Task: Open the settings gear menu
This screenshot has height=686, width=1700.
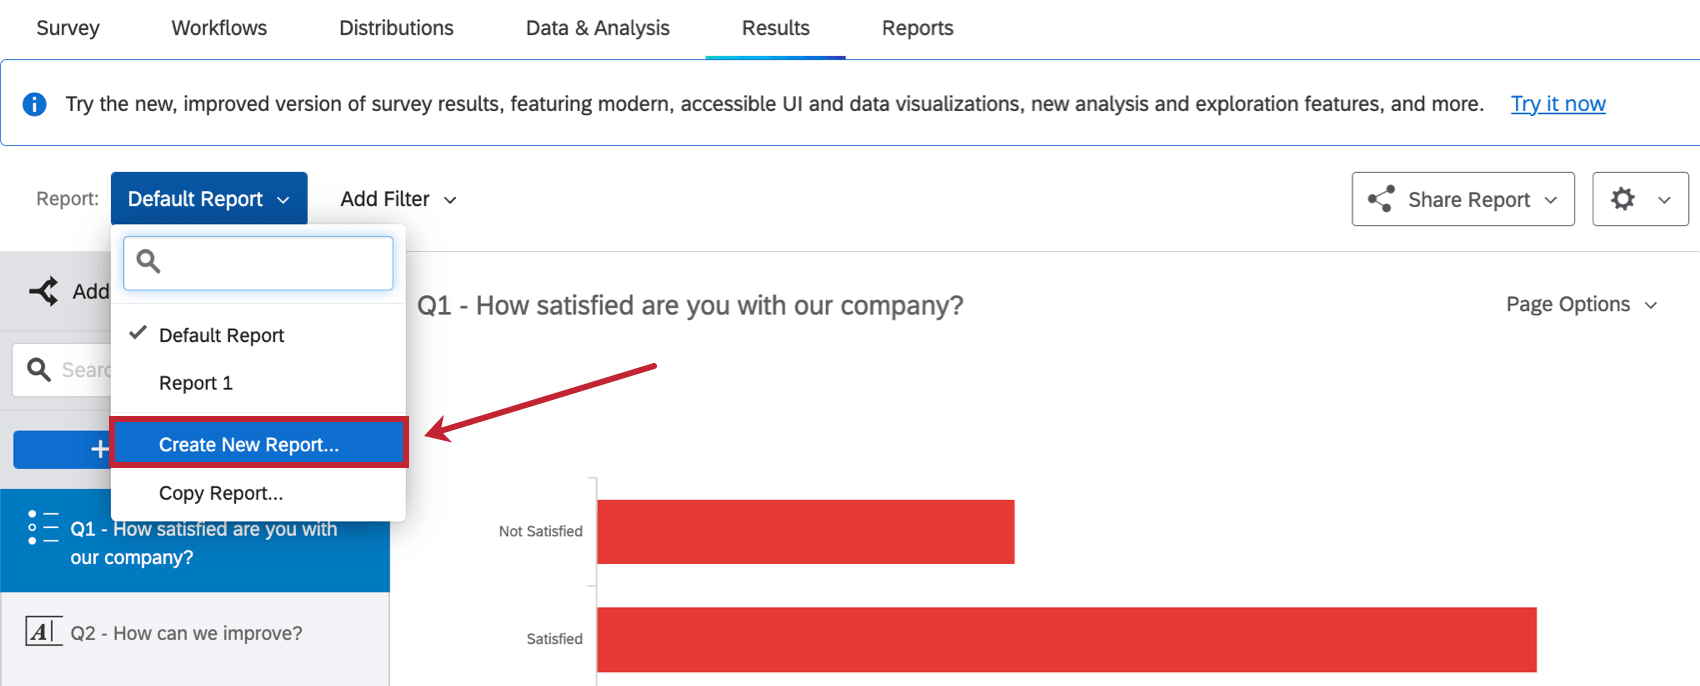Action: point(1623,199)
